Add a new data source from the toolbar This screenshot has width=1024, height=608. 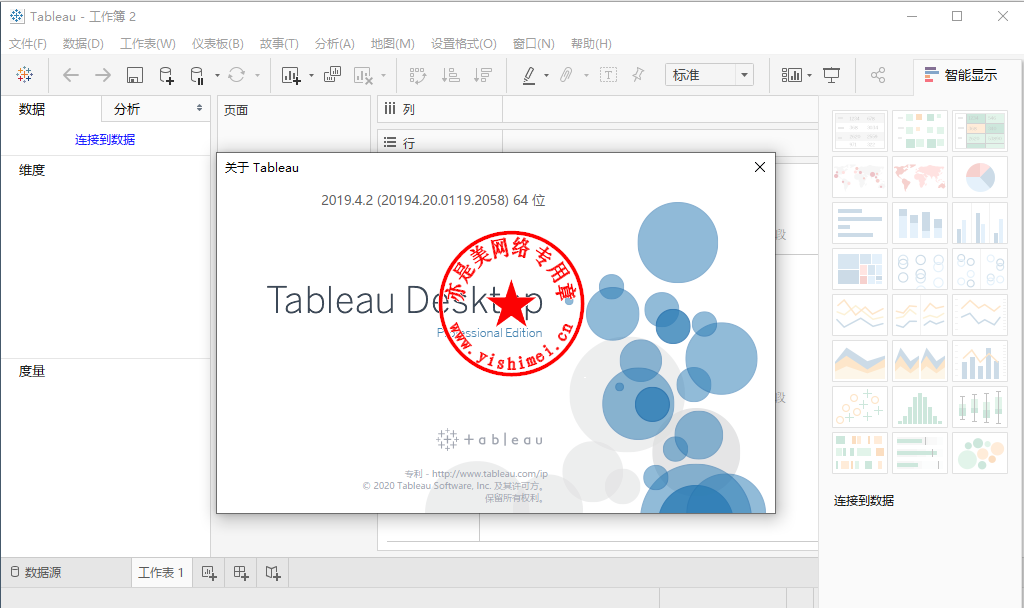pyautogui.click(x=167, y=75)
